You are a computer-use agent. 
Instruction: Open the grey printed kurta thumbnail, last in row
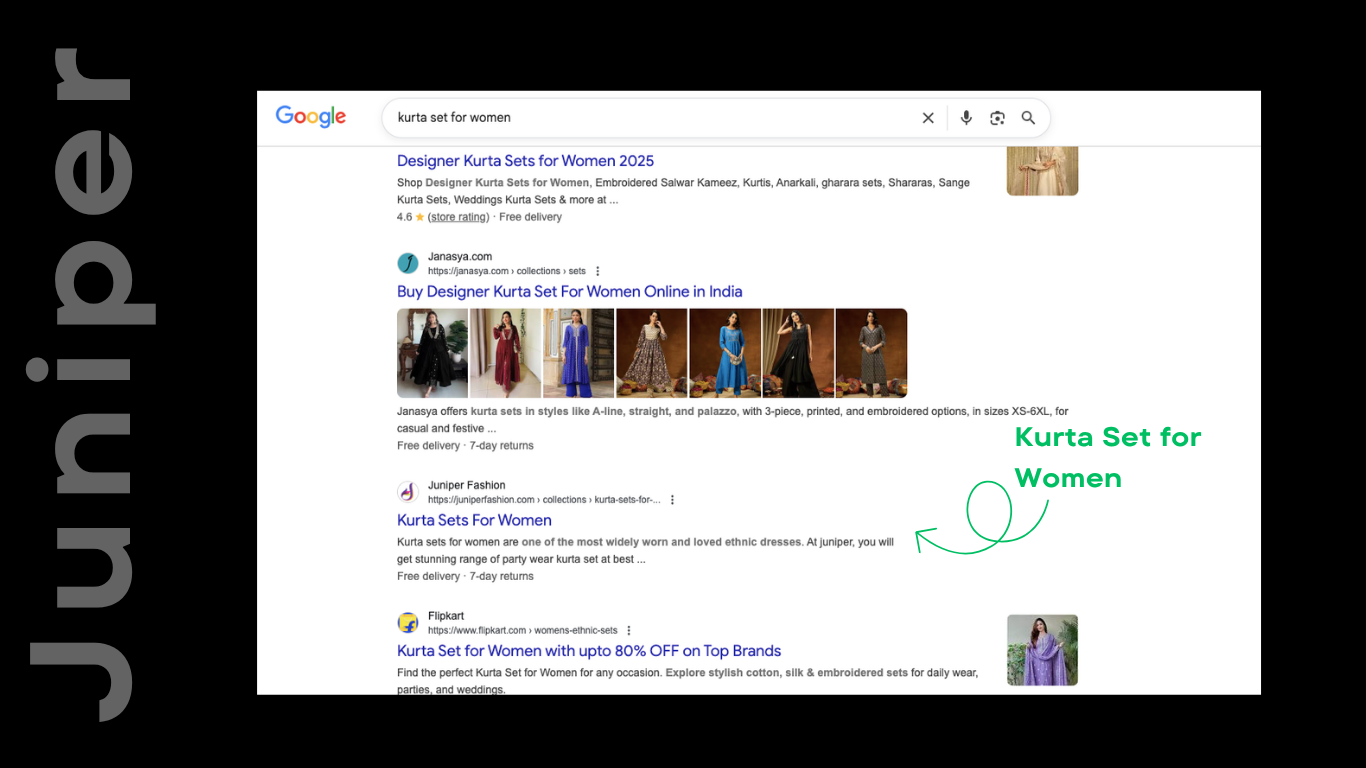[871, 353]
